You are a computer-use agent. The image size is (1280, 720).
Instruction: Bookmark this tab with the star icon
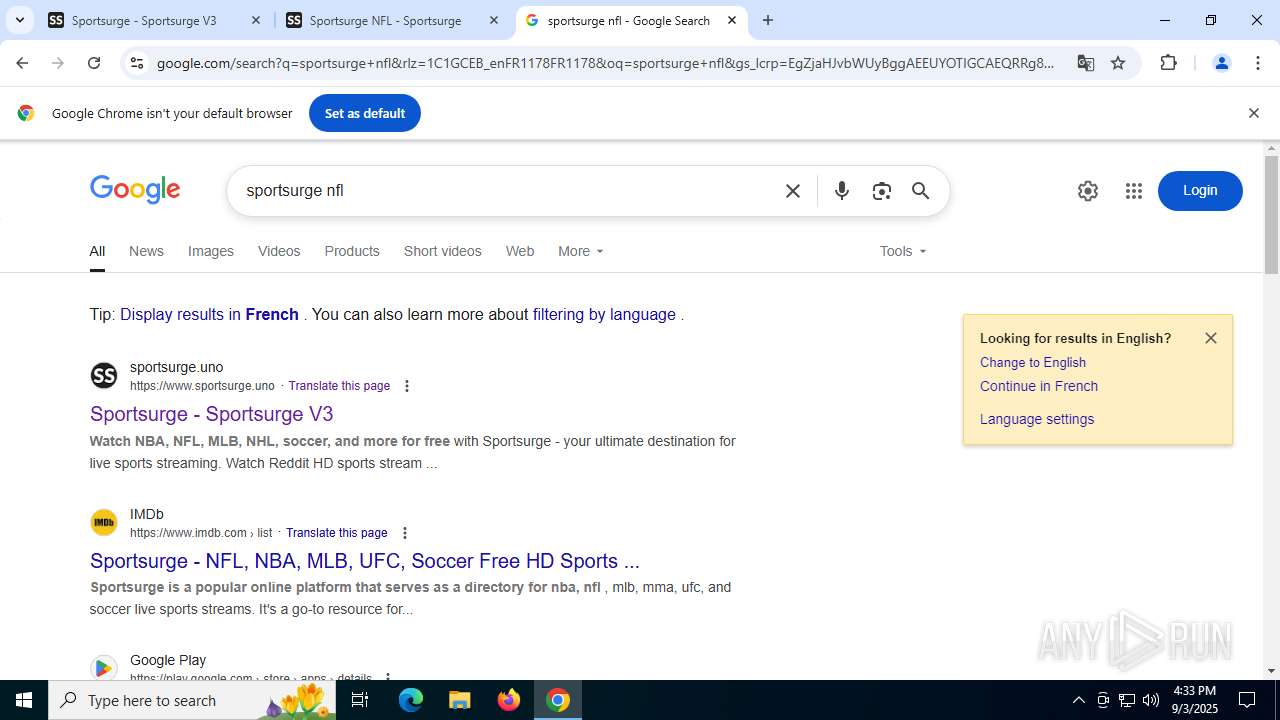1118,63
